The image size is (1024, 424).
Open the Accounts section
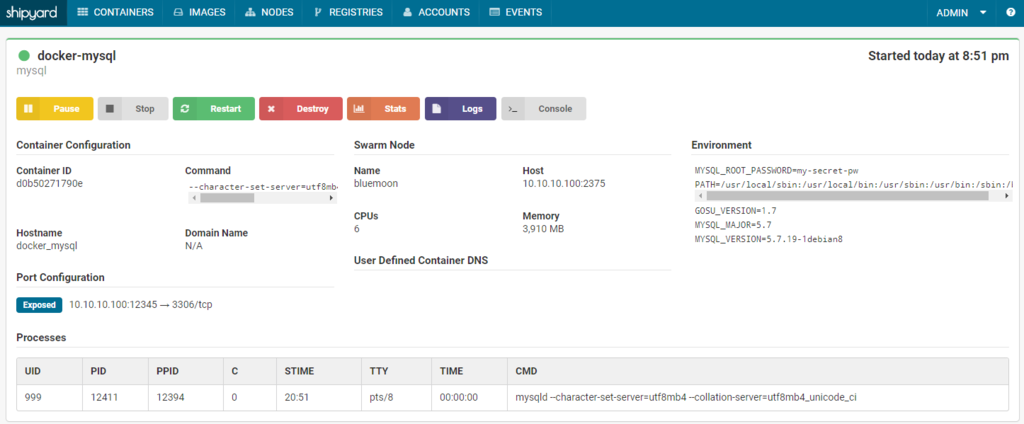pyautogui.click(x=436, y=12)
